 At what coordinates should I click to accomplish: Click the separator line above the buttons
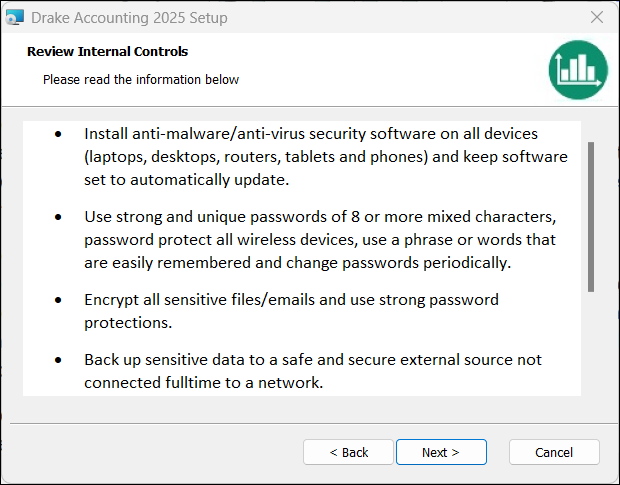coord(309,423)
